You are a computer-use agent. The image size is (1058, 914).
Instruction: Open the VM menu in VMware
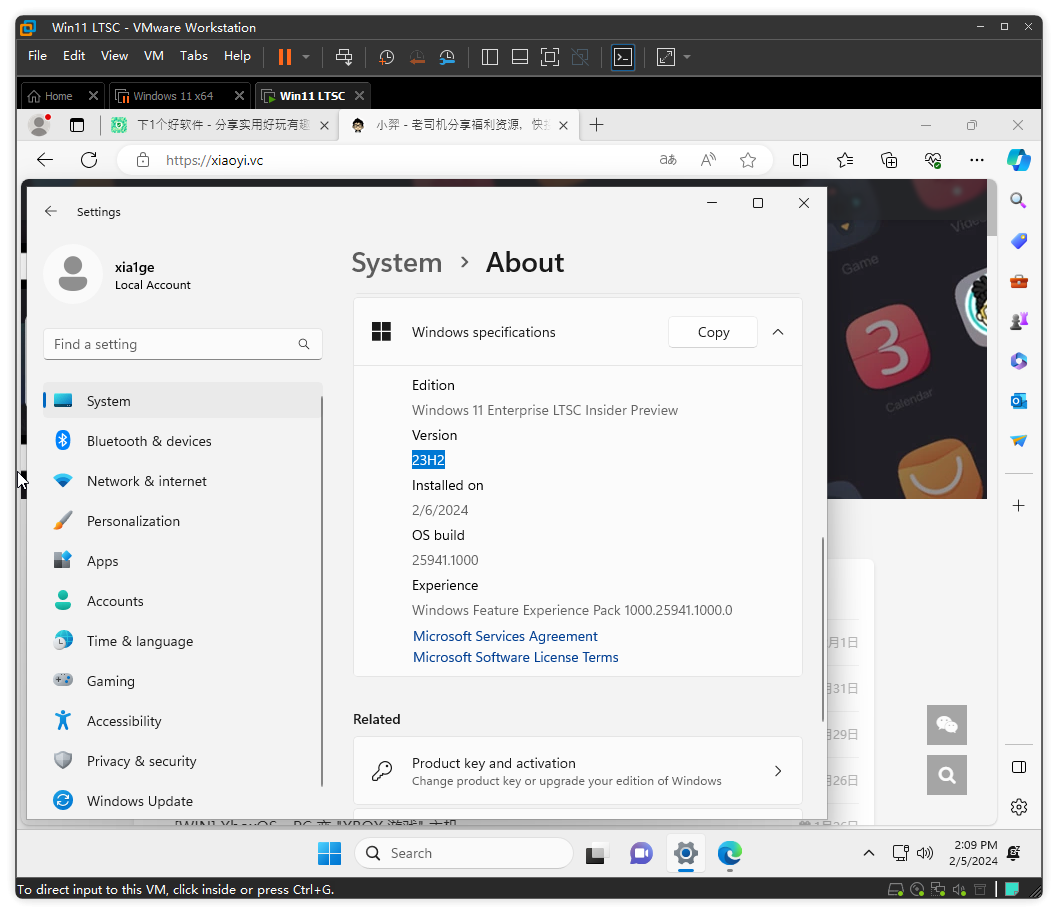click(x=153, y=56)
